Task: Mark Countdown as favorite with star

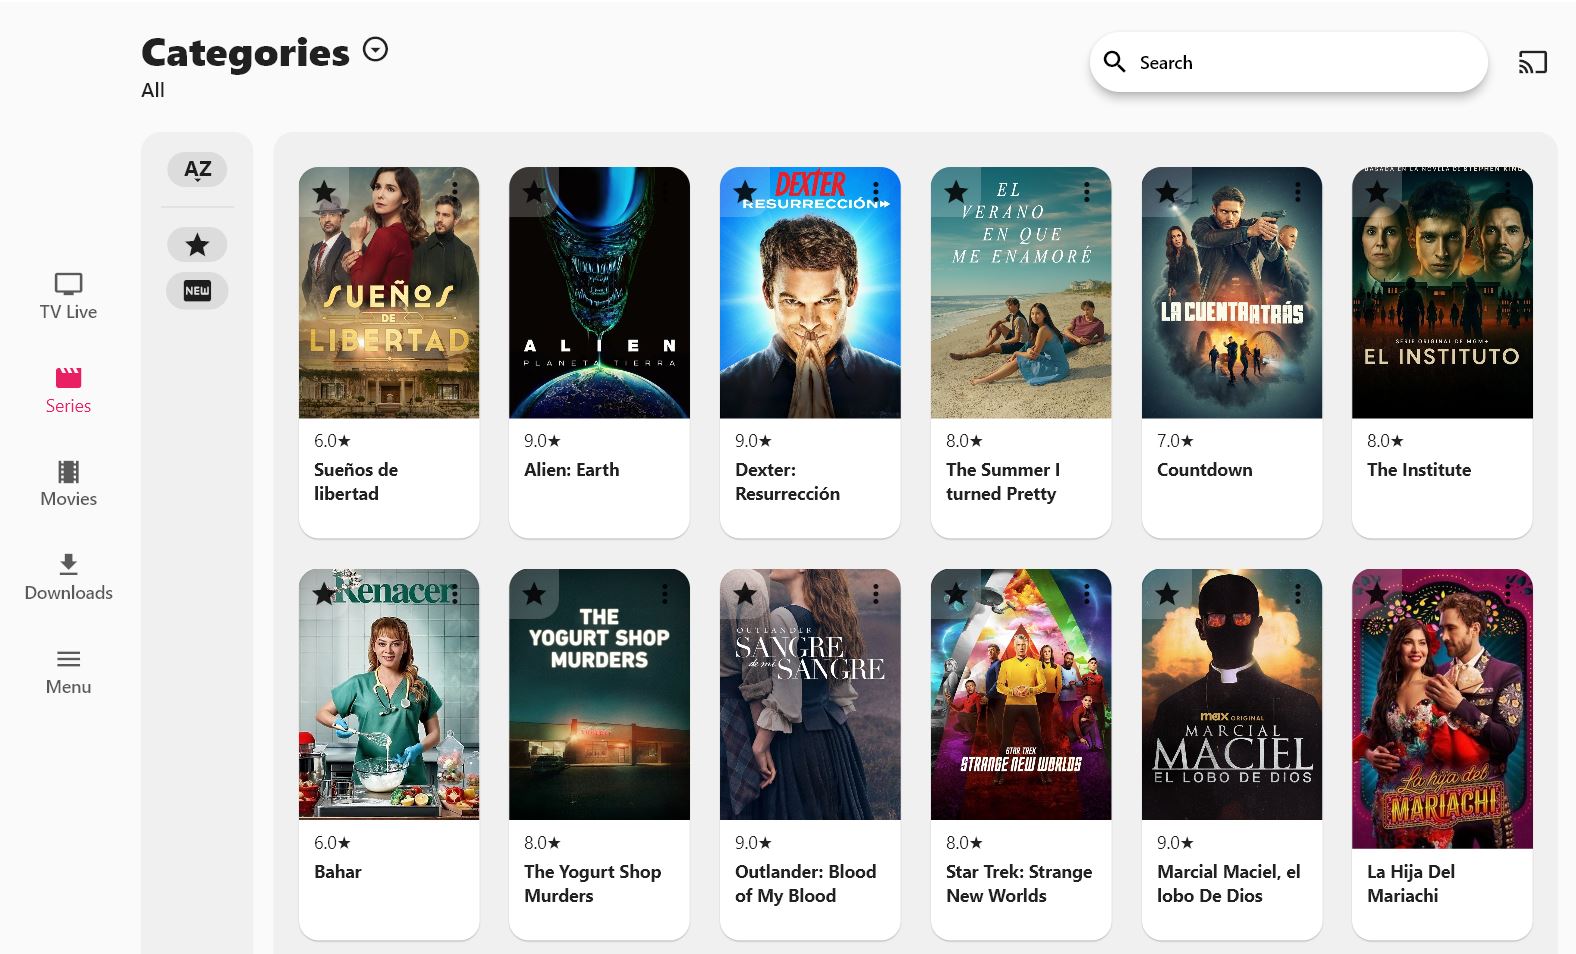Action: coord(1167,191)
